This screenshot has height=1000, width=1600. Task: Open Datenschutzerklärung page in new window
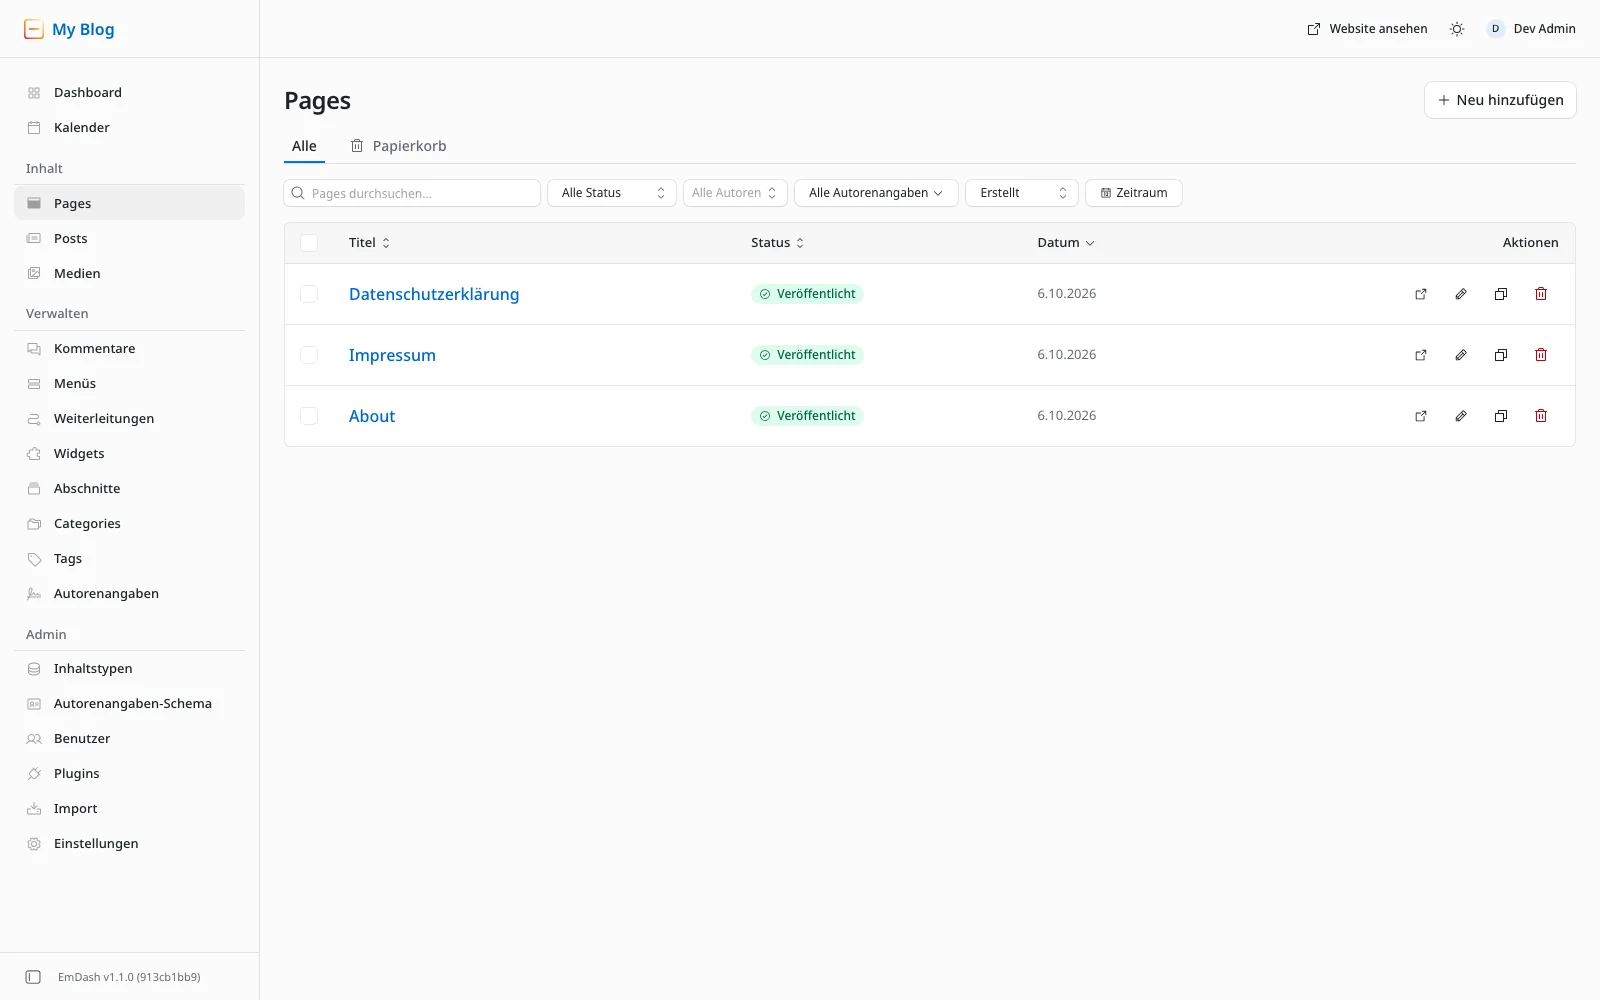tap(1421, 294)
